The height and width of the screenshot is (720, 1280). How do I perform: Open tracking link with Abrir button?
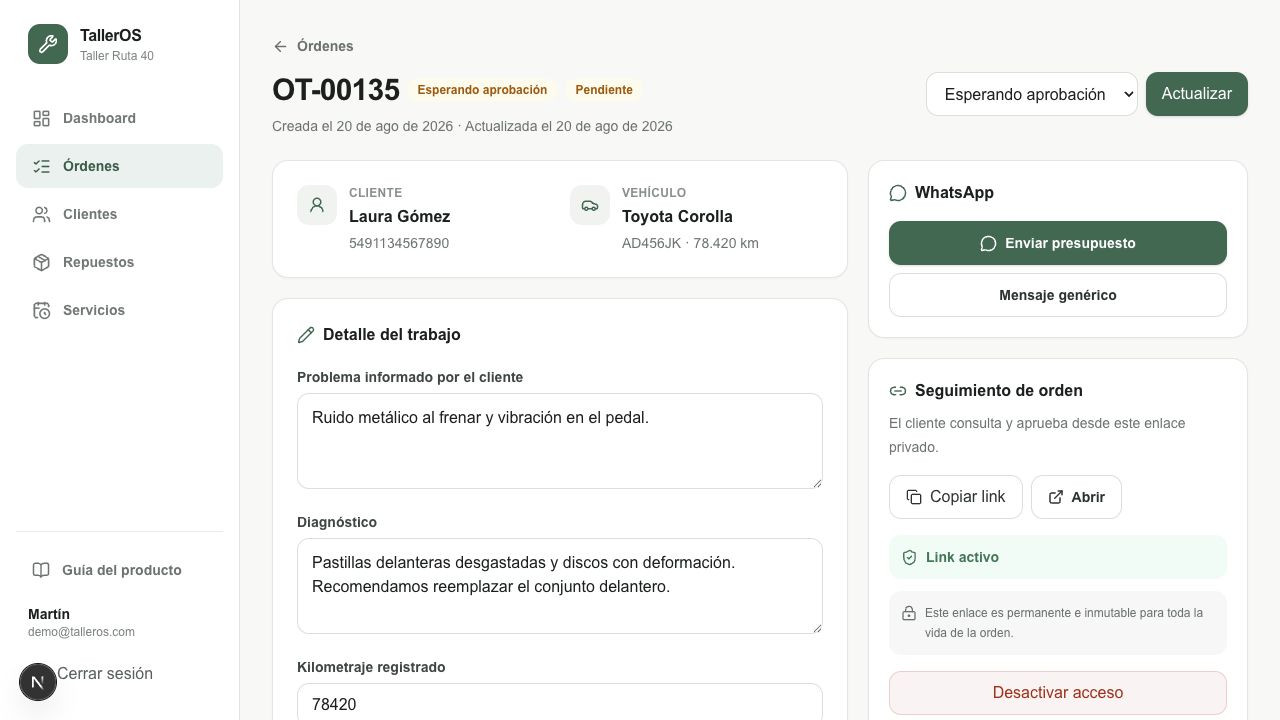pyautogui.click(x=1076, y=497)
